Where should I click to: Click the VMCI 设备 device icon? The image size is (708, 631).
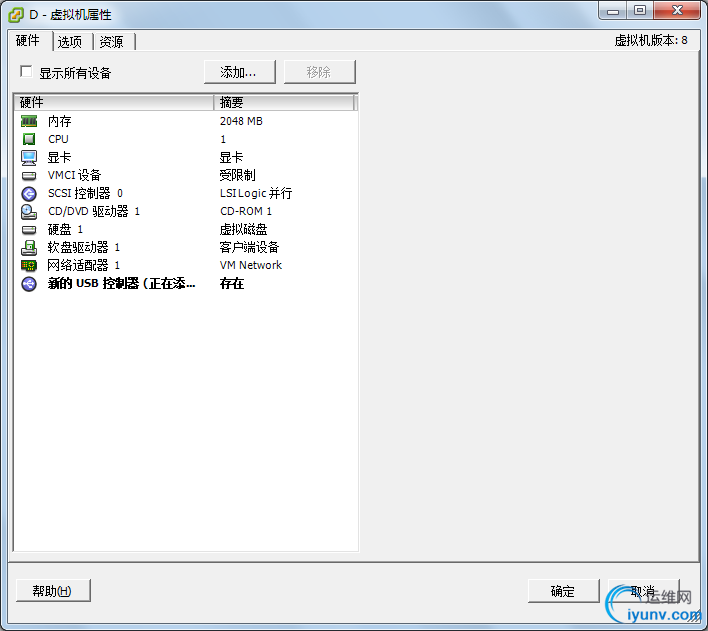tap(29, 175)
